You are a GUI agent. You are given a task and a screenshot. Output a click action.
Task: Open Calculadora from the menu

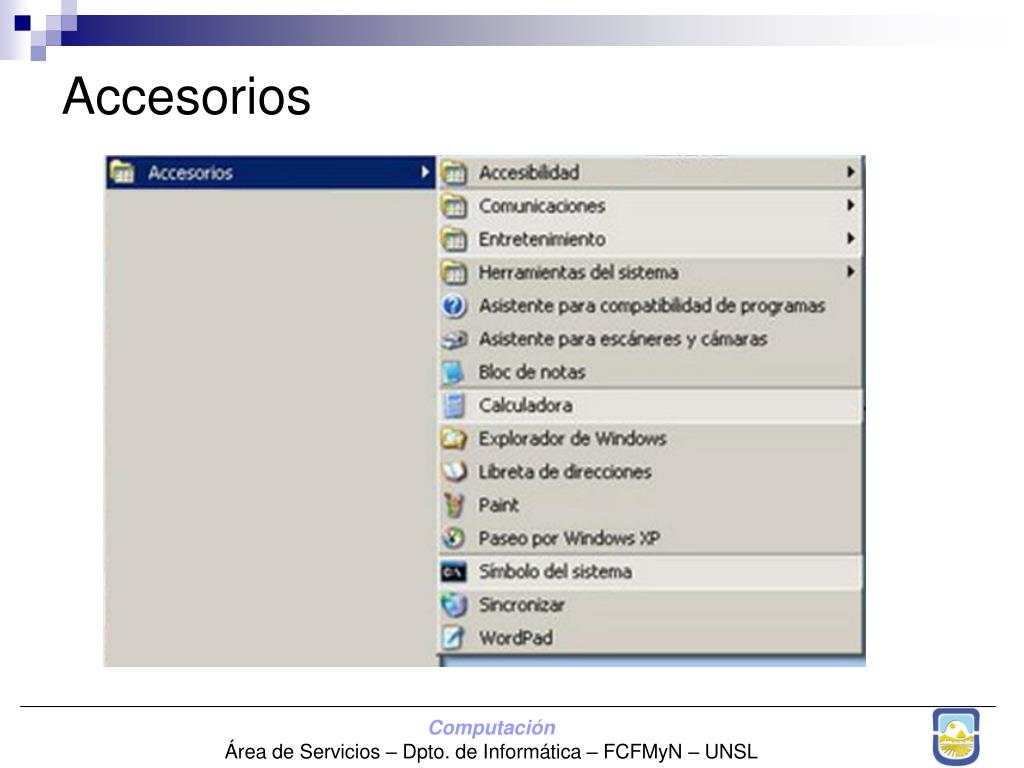pyautogui.click(x=650, y=406)
